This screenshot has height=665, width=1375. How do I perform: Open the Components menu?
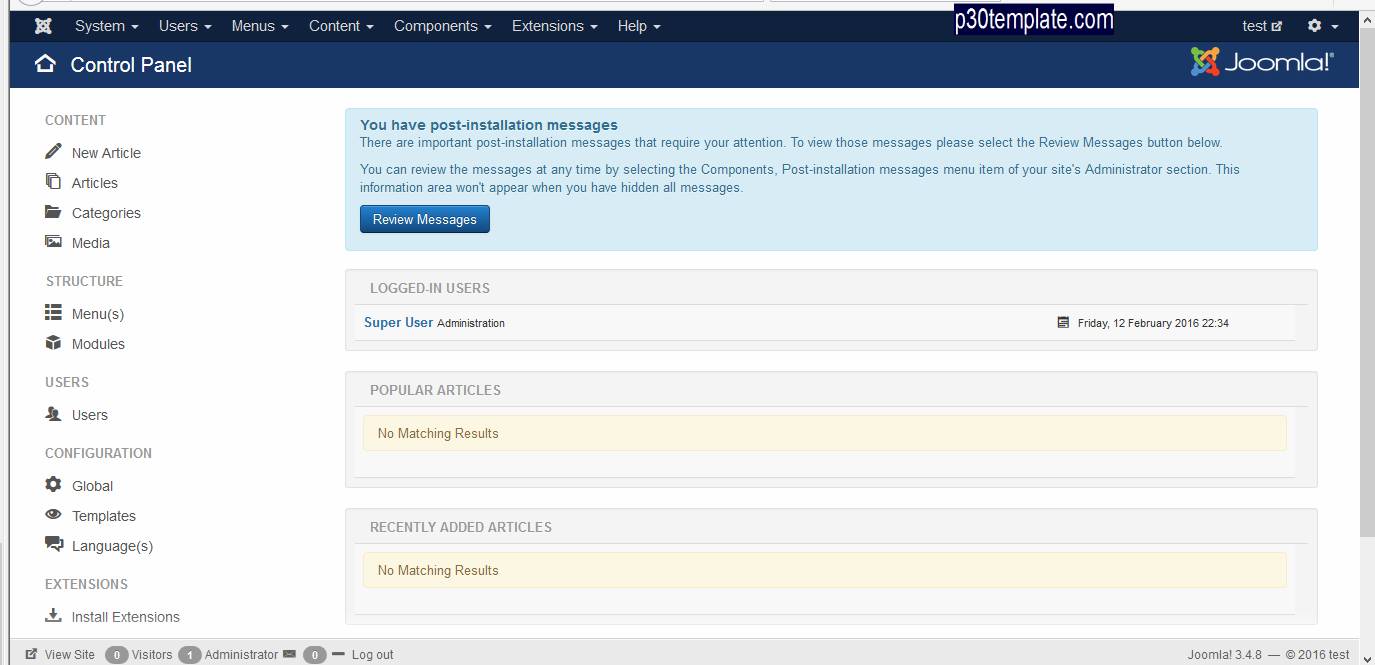pyautogui.click(x=442, y=26)
